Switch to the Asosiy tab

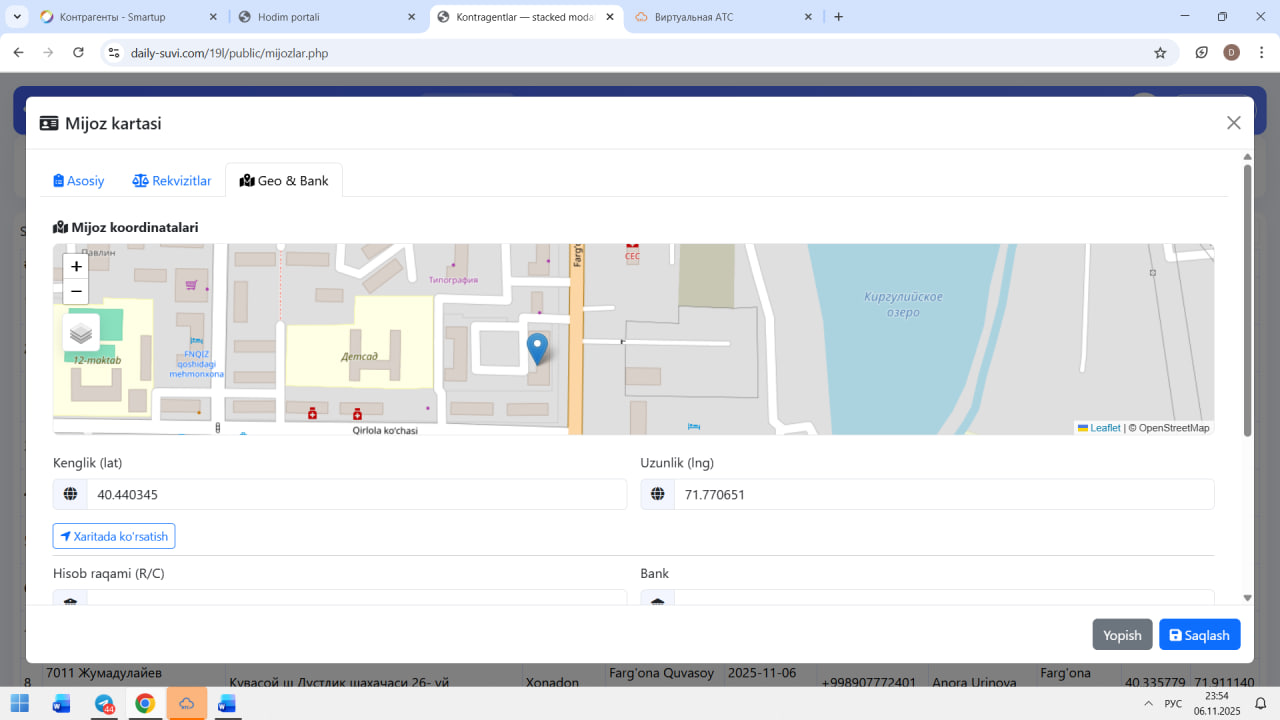[x=79, y=181]
